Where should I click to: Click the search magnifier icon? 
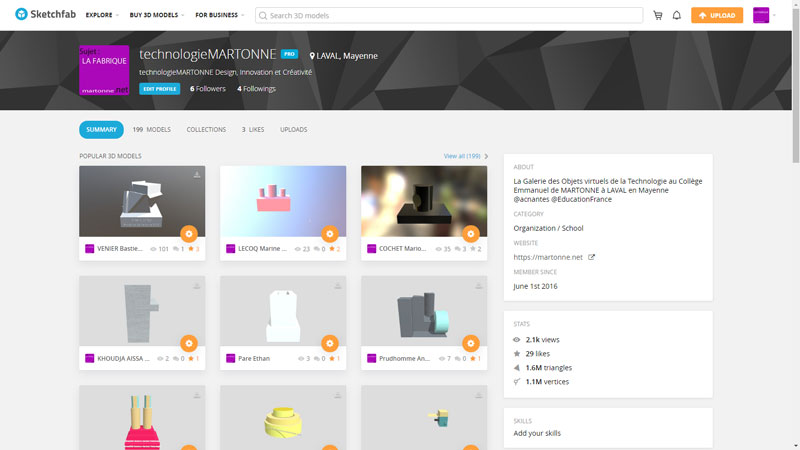coord(263,16)
